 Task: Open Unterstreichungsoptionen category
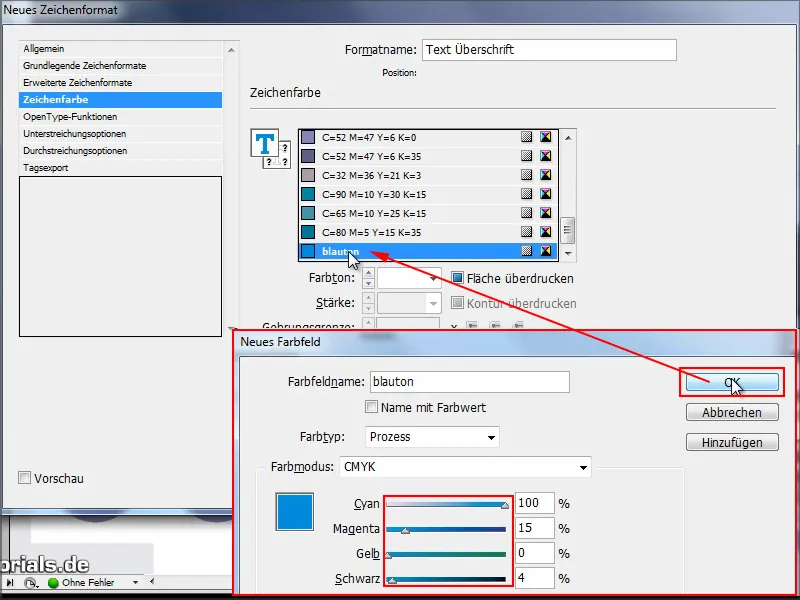pos(120,134)
